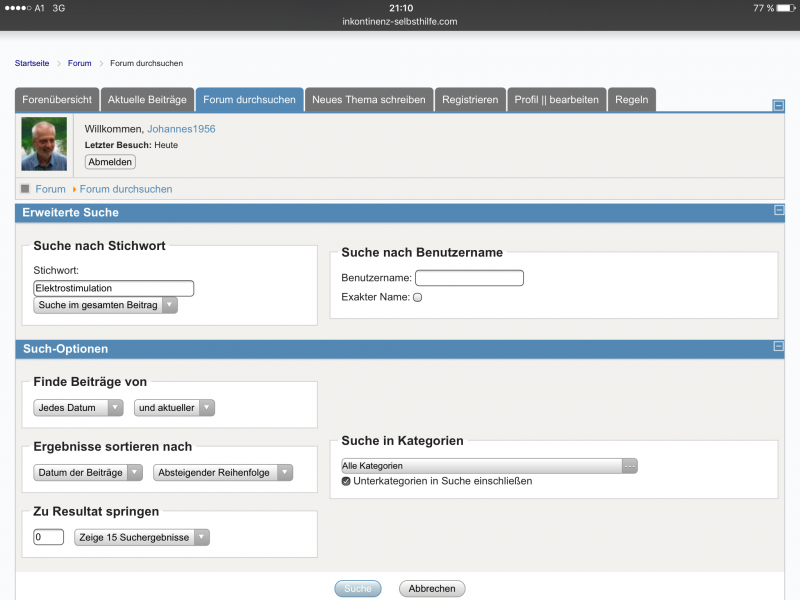The width and height of the screenshot is (800, 600).
Task: Click the Abbrechen button
Action: (x=432, y=589)
